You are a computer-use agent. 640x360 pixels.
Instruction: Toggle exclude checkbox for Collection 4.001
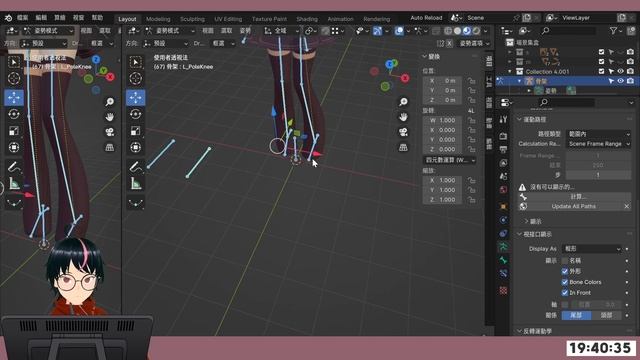click(x=601, y=71)
